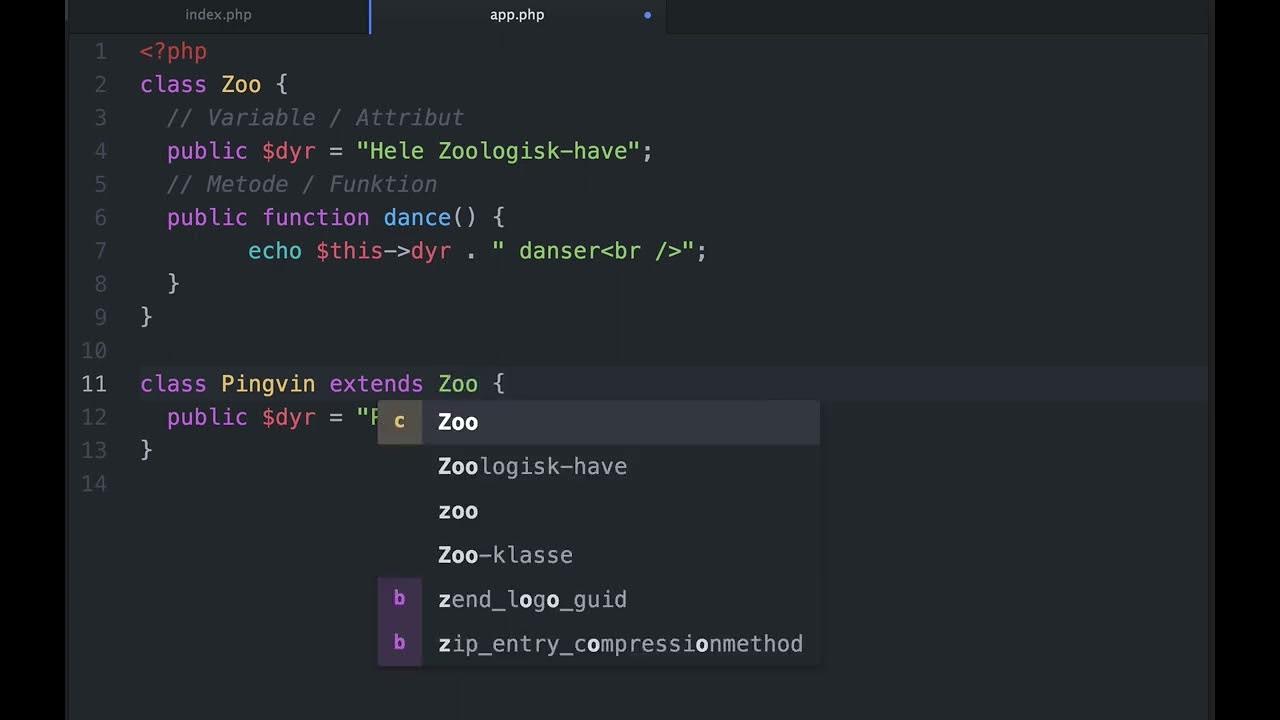Click the unsaved changes dot on app.php tab

[x=647, y=15]
